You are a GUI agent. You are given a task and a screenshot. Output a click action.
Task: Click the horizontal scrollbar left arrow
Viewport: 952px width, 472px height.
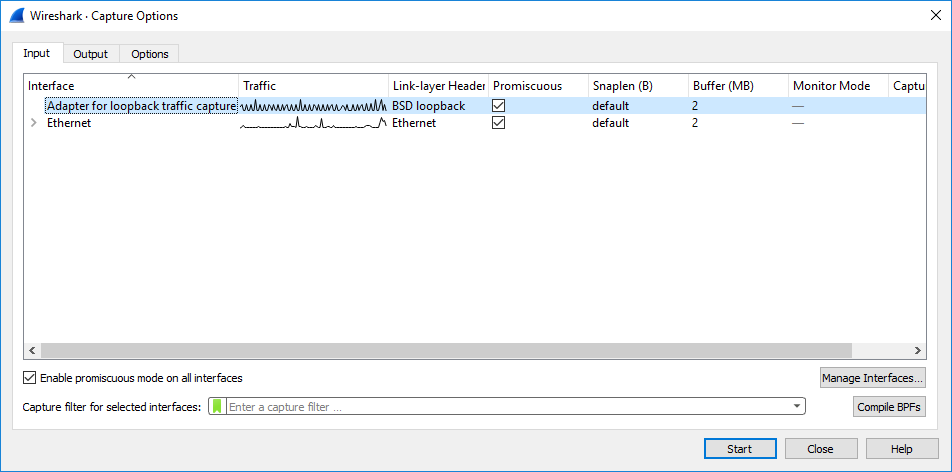pyautogui.click(x=32, y=351)
